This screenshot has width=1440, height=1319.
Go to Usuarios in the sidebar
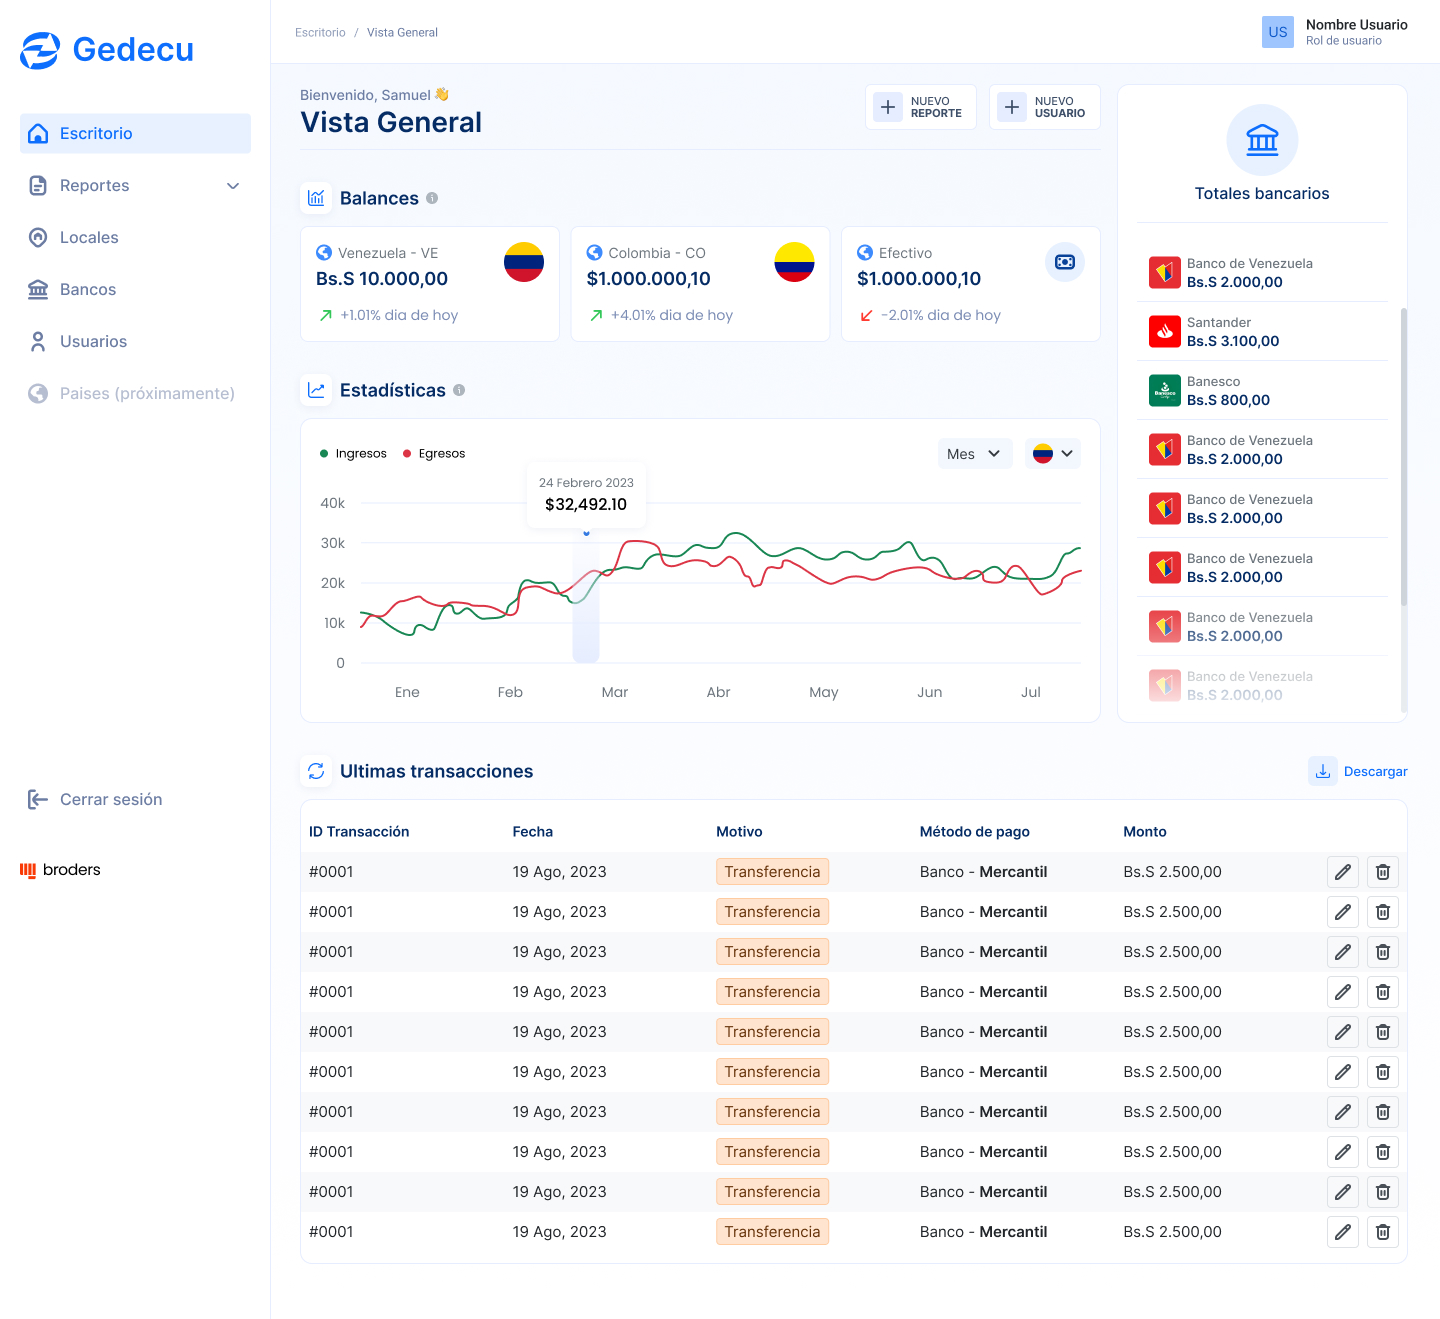93,342
